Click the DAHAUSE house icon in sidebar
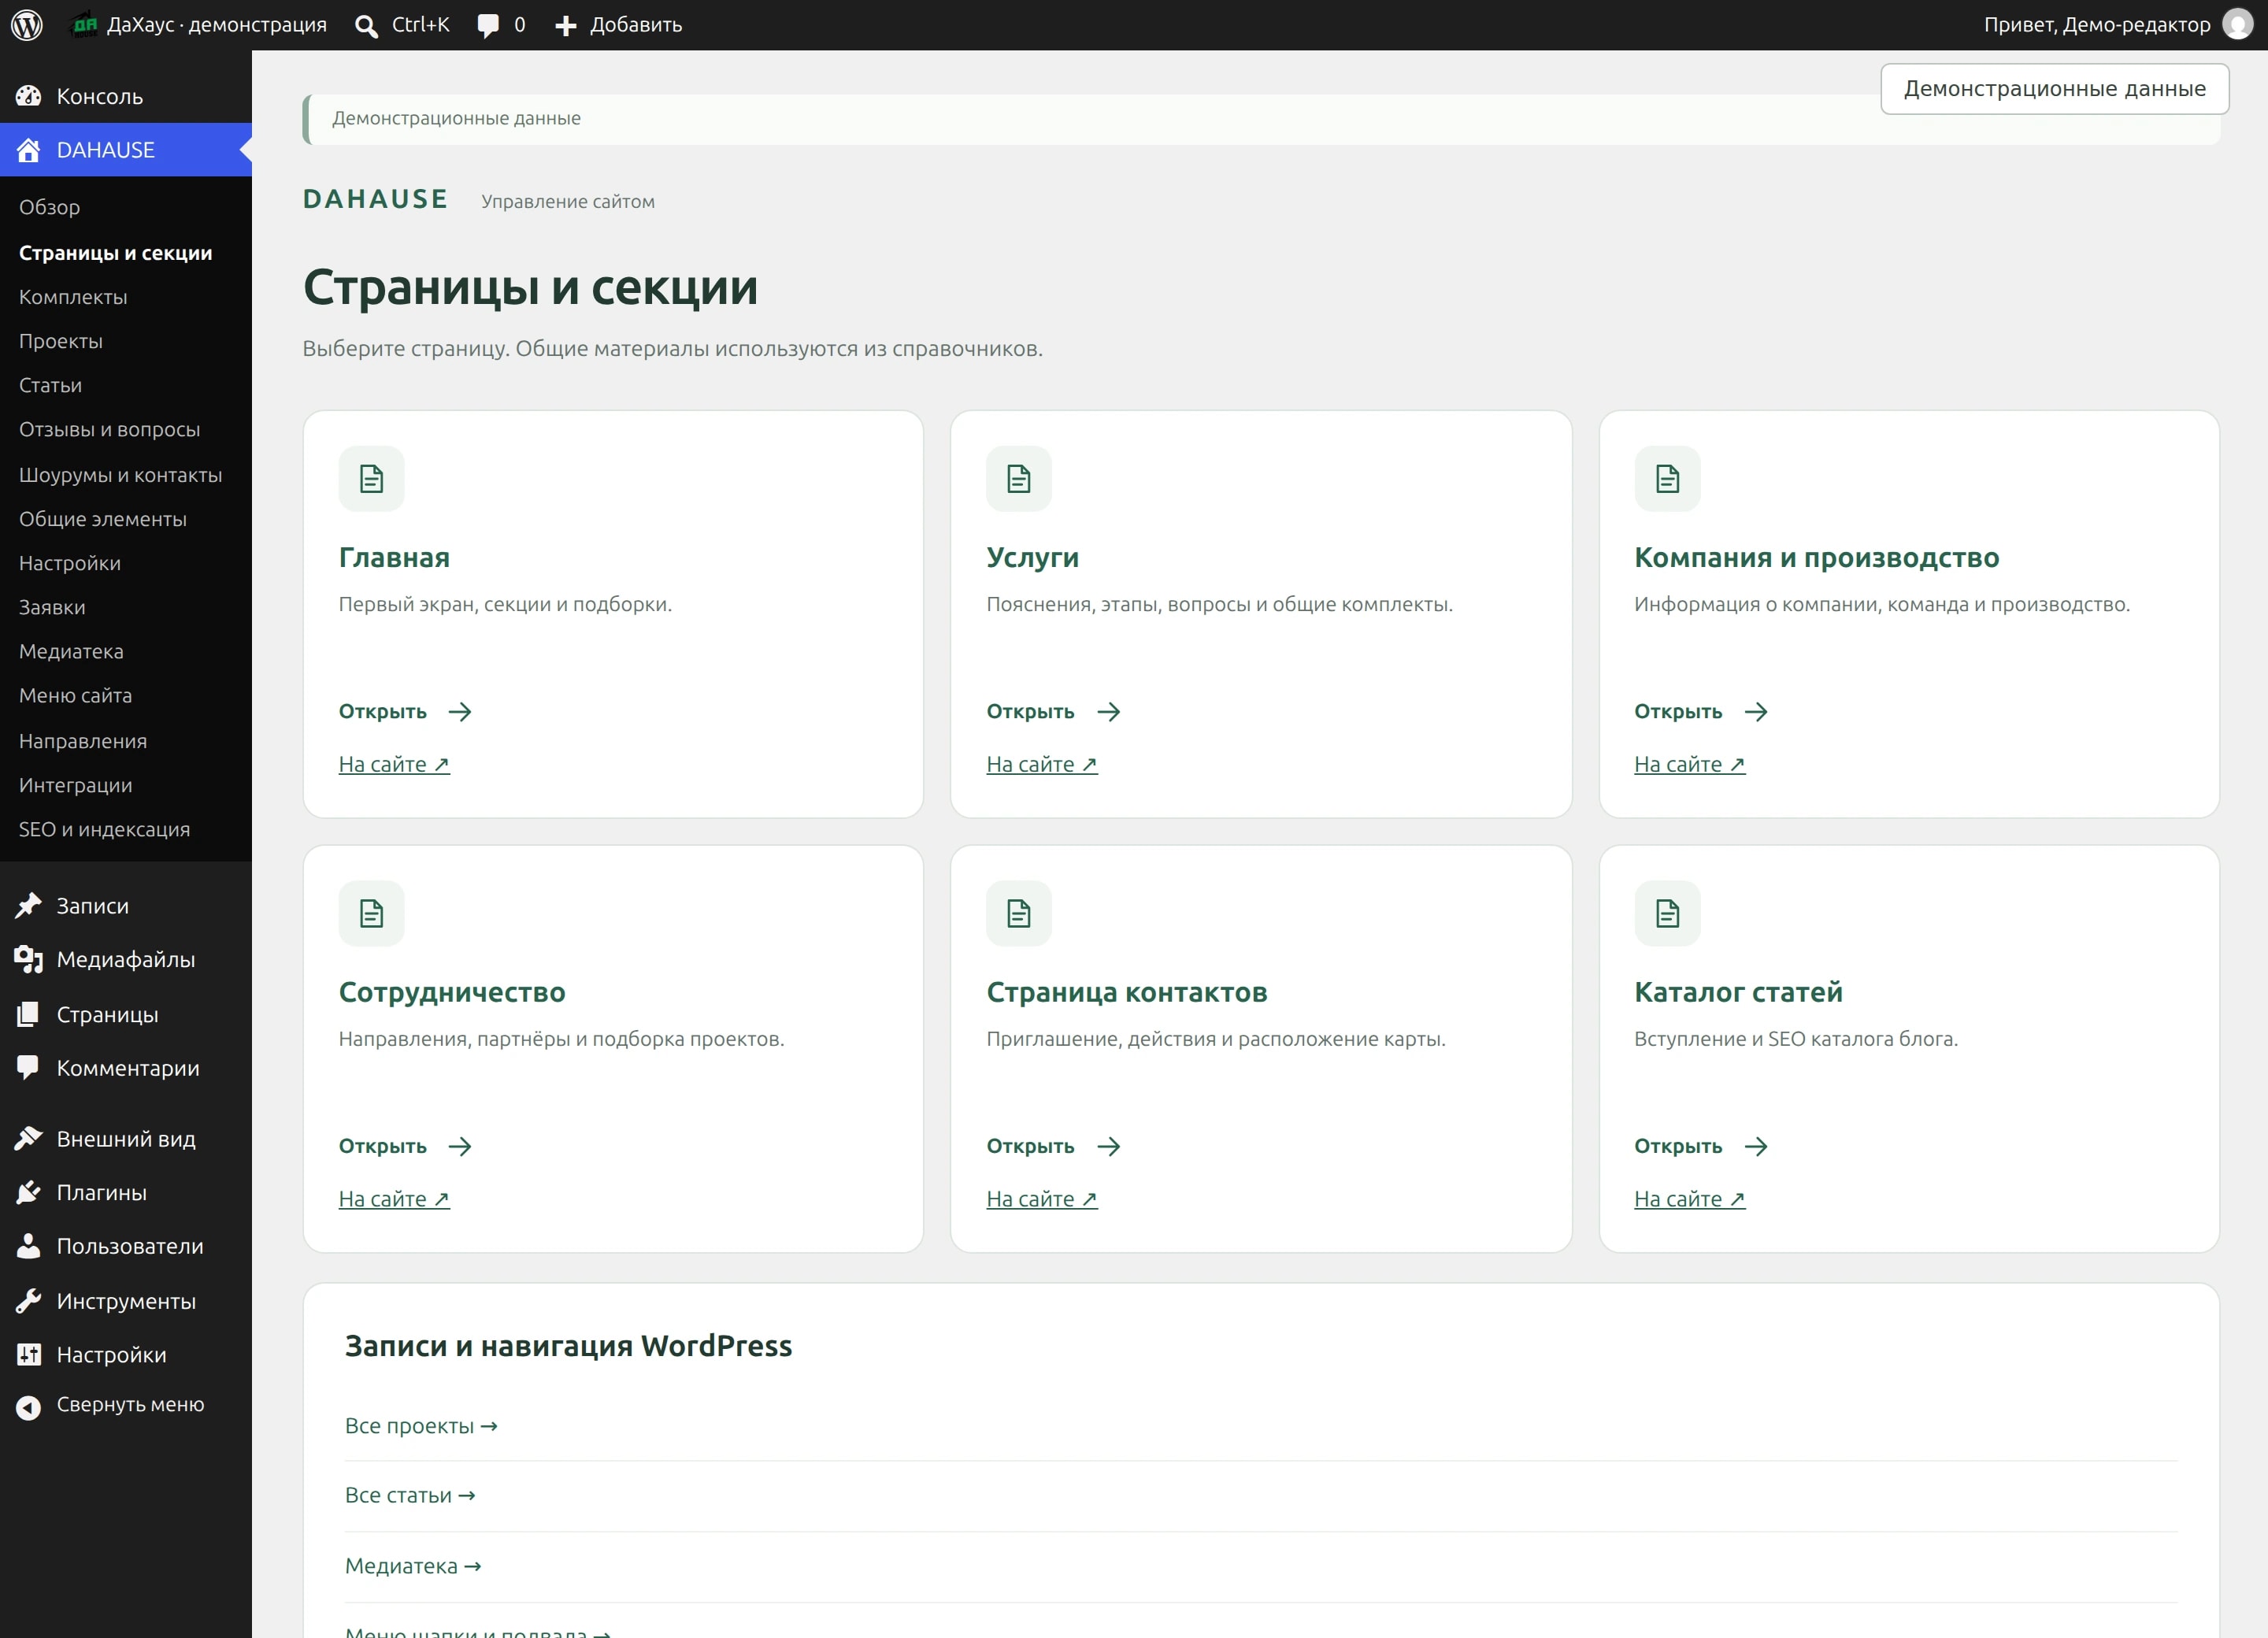Viewport: 2268px width, 1638px height. point(28,150)
